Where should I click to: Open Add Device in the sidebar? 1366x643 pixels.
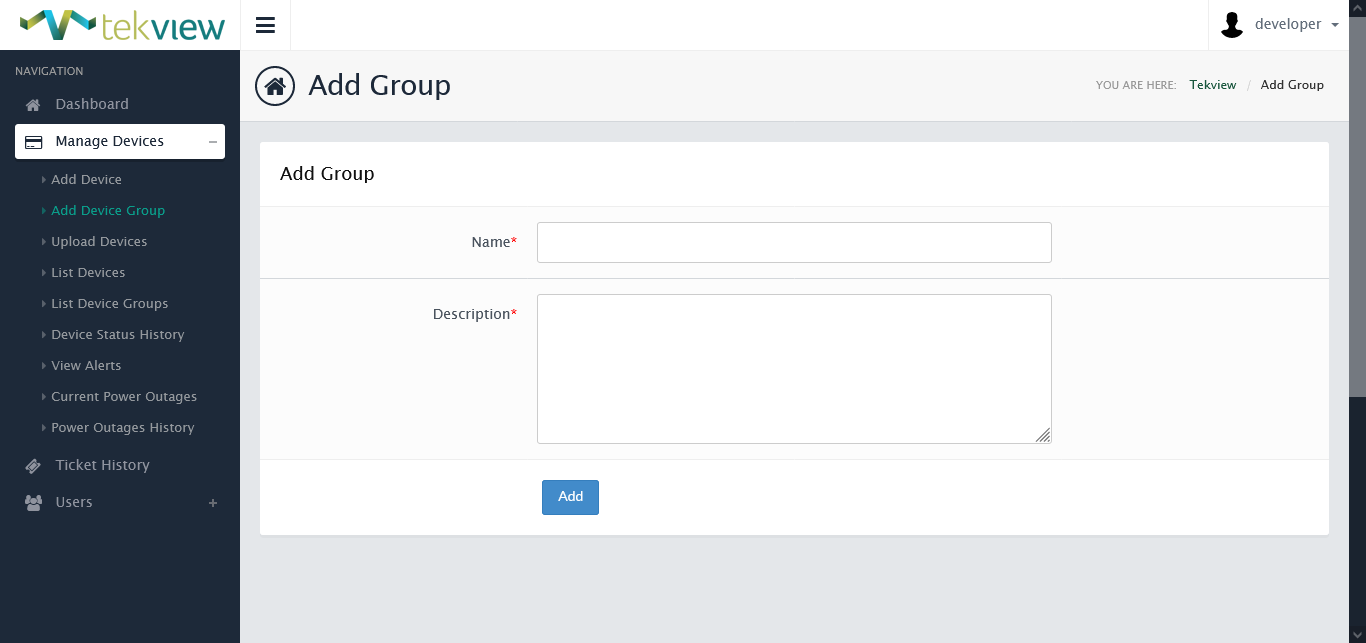86,180
